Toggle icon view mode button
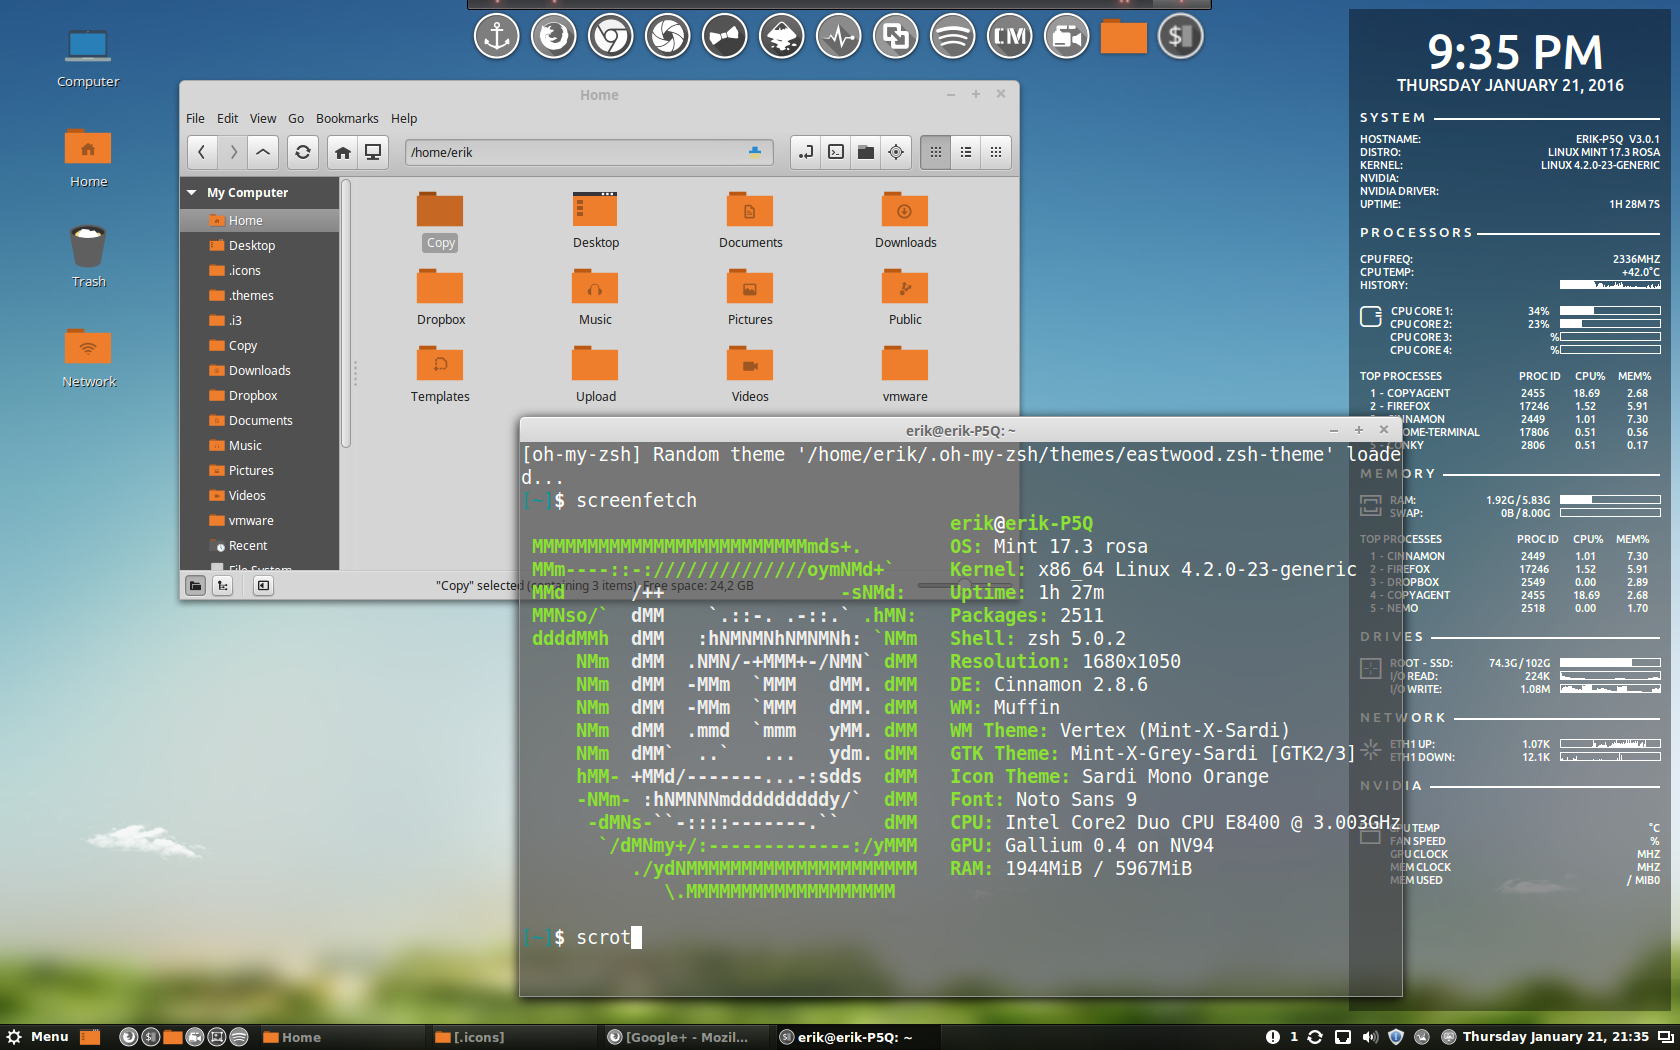 936,152
